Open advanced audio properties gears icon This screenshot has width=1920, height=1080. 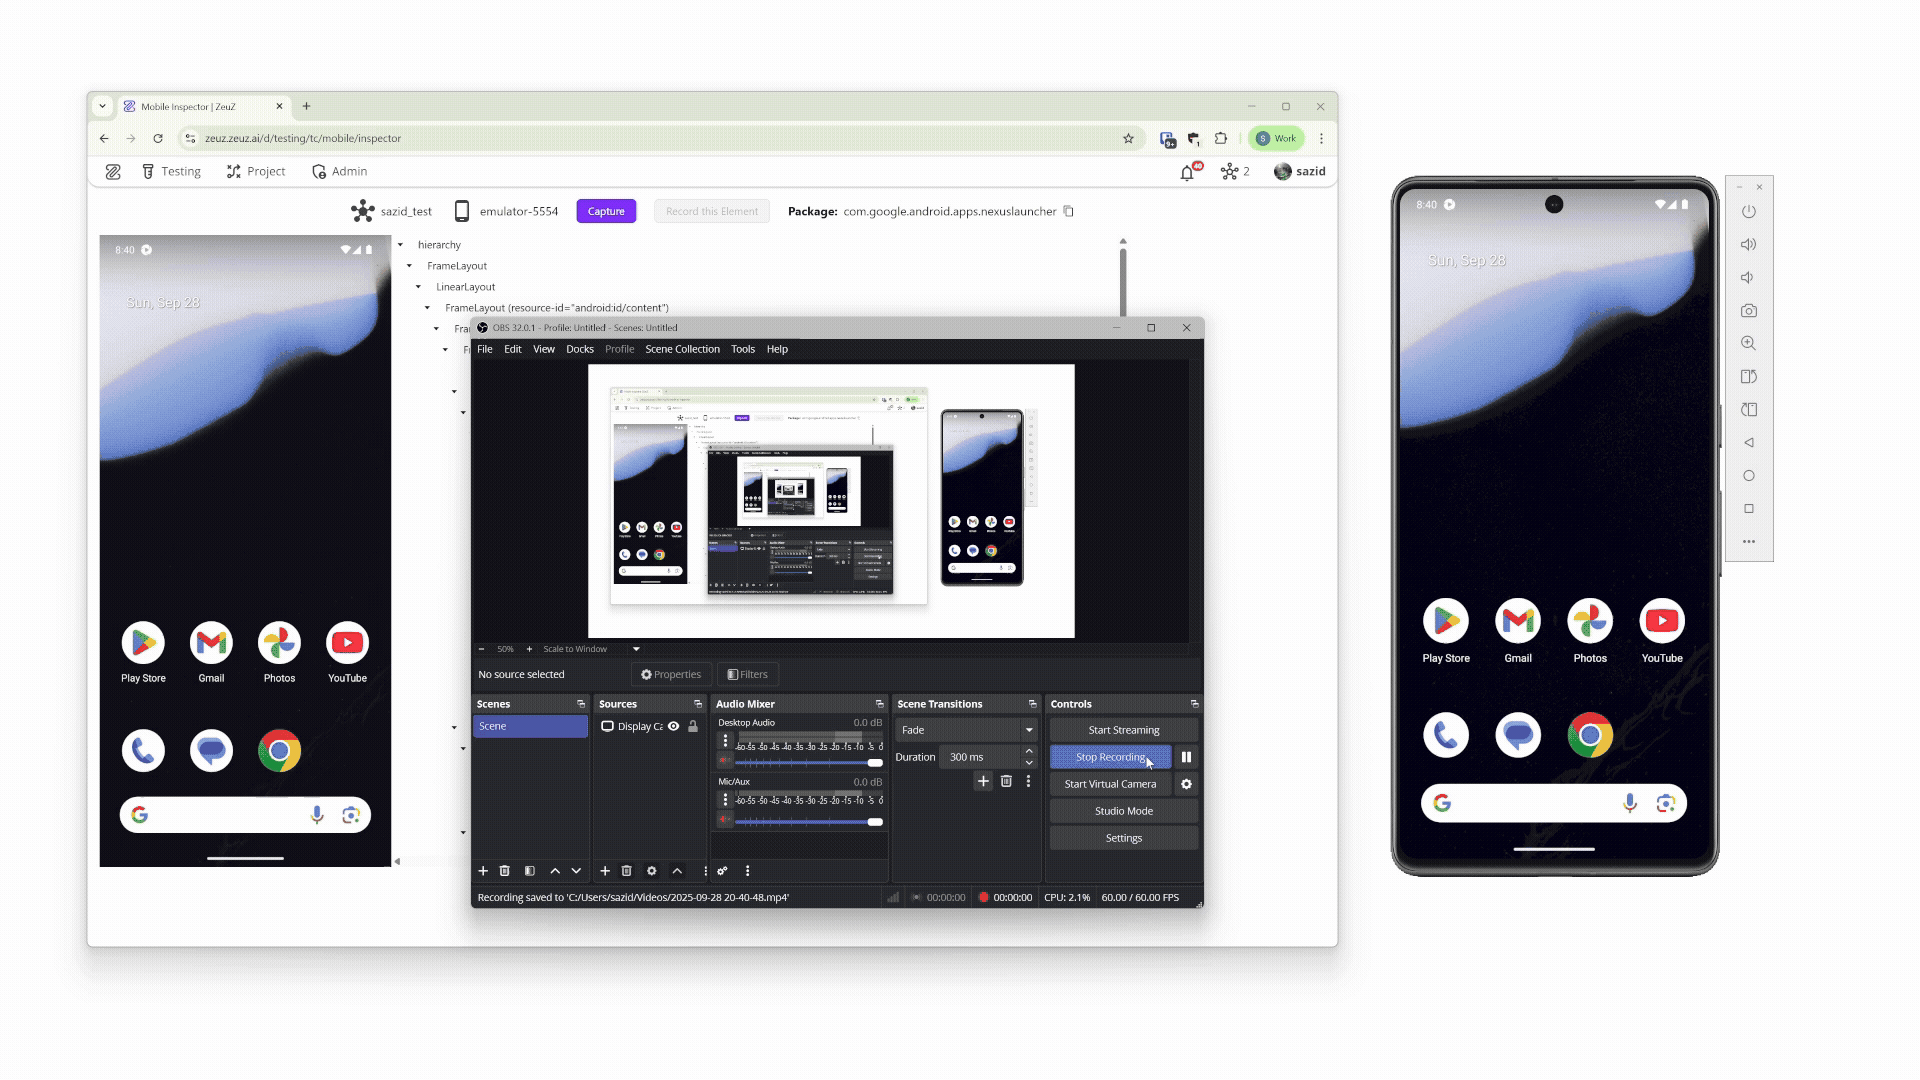(x=722, y=871)
